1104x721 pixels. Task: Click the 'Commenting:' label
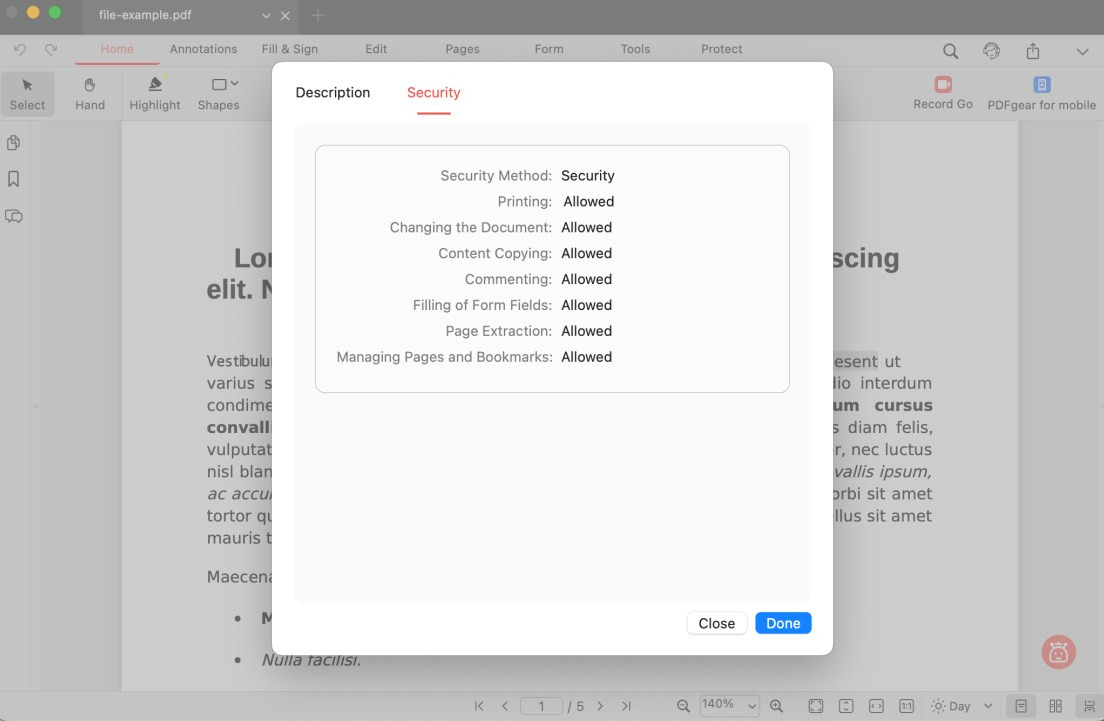508,279
